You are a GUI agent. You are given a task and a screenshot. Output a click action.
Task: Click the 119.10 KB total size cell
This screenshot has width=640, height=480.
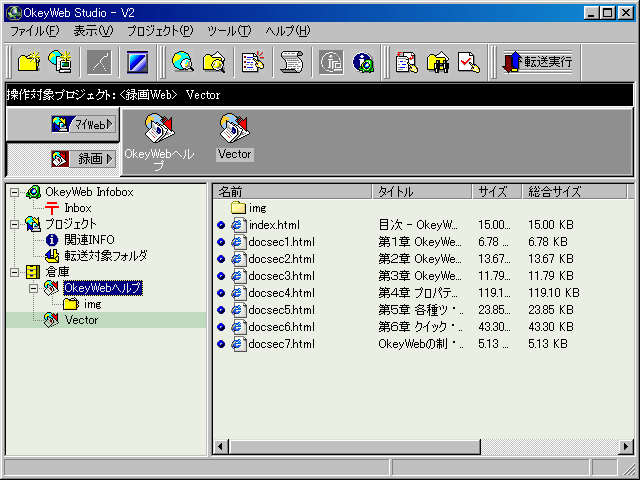point(553,293)
